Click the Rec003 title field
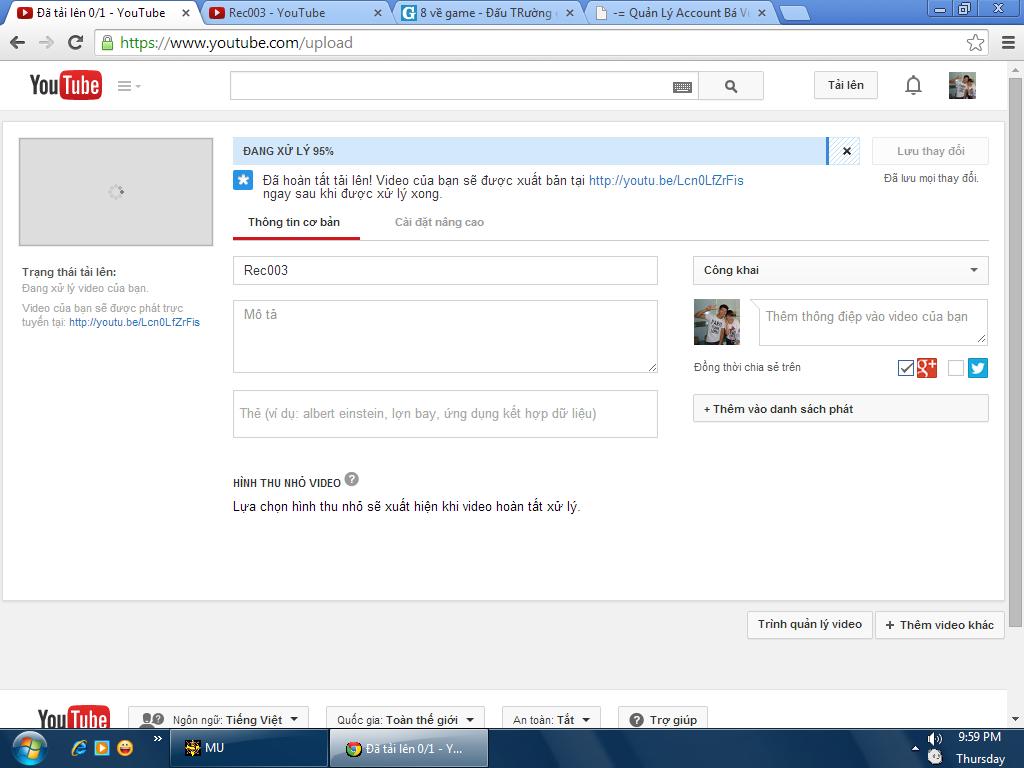The image size is (1024, 768). point(445,270)
